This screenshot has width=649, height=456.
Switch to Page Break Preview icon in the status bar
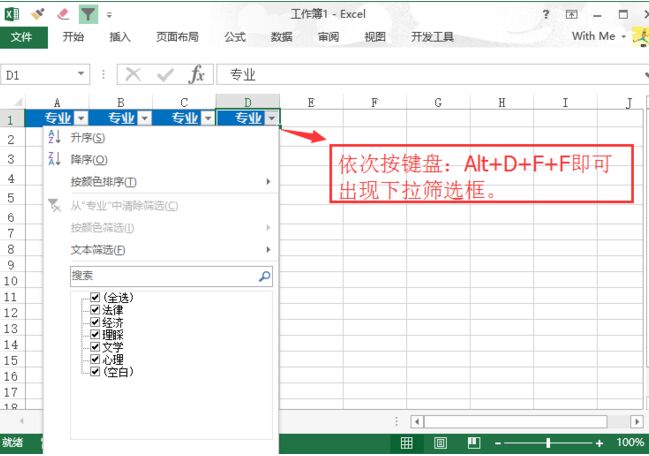coord(474,443)
